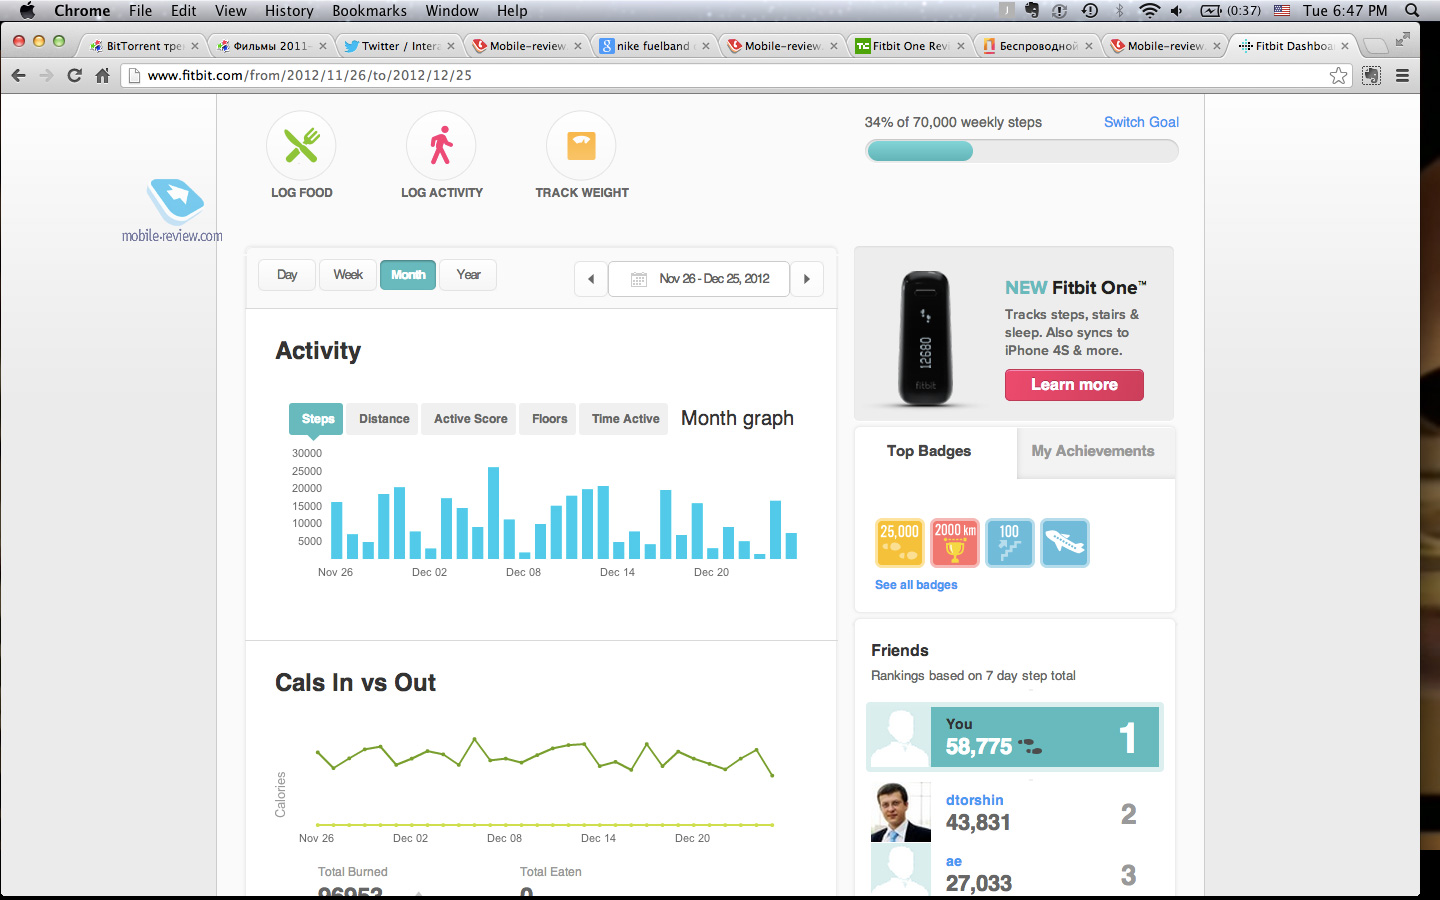The image size is (1440, 900).
Task: Open the Log Food icon
Action: 301,146
